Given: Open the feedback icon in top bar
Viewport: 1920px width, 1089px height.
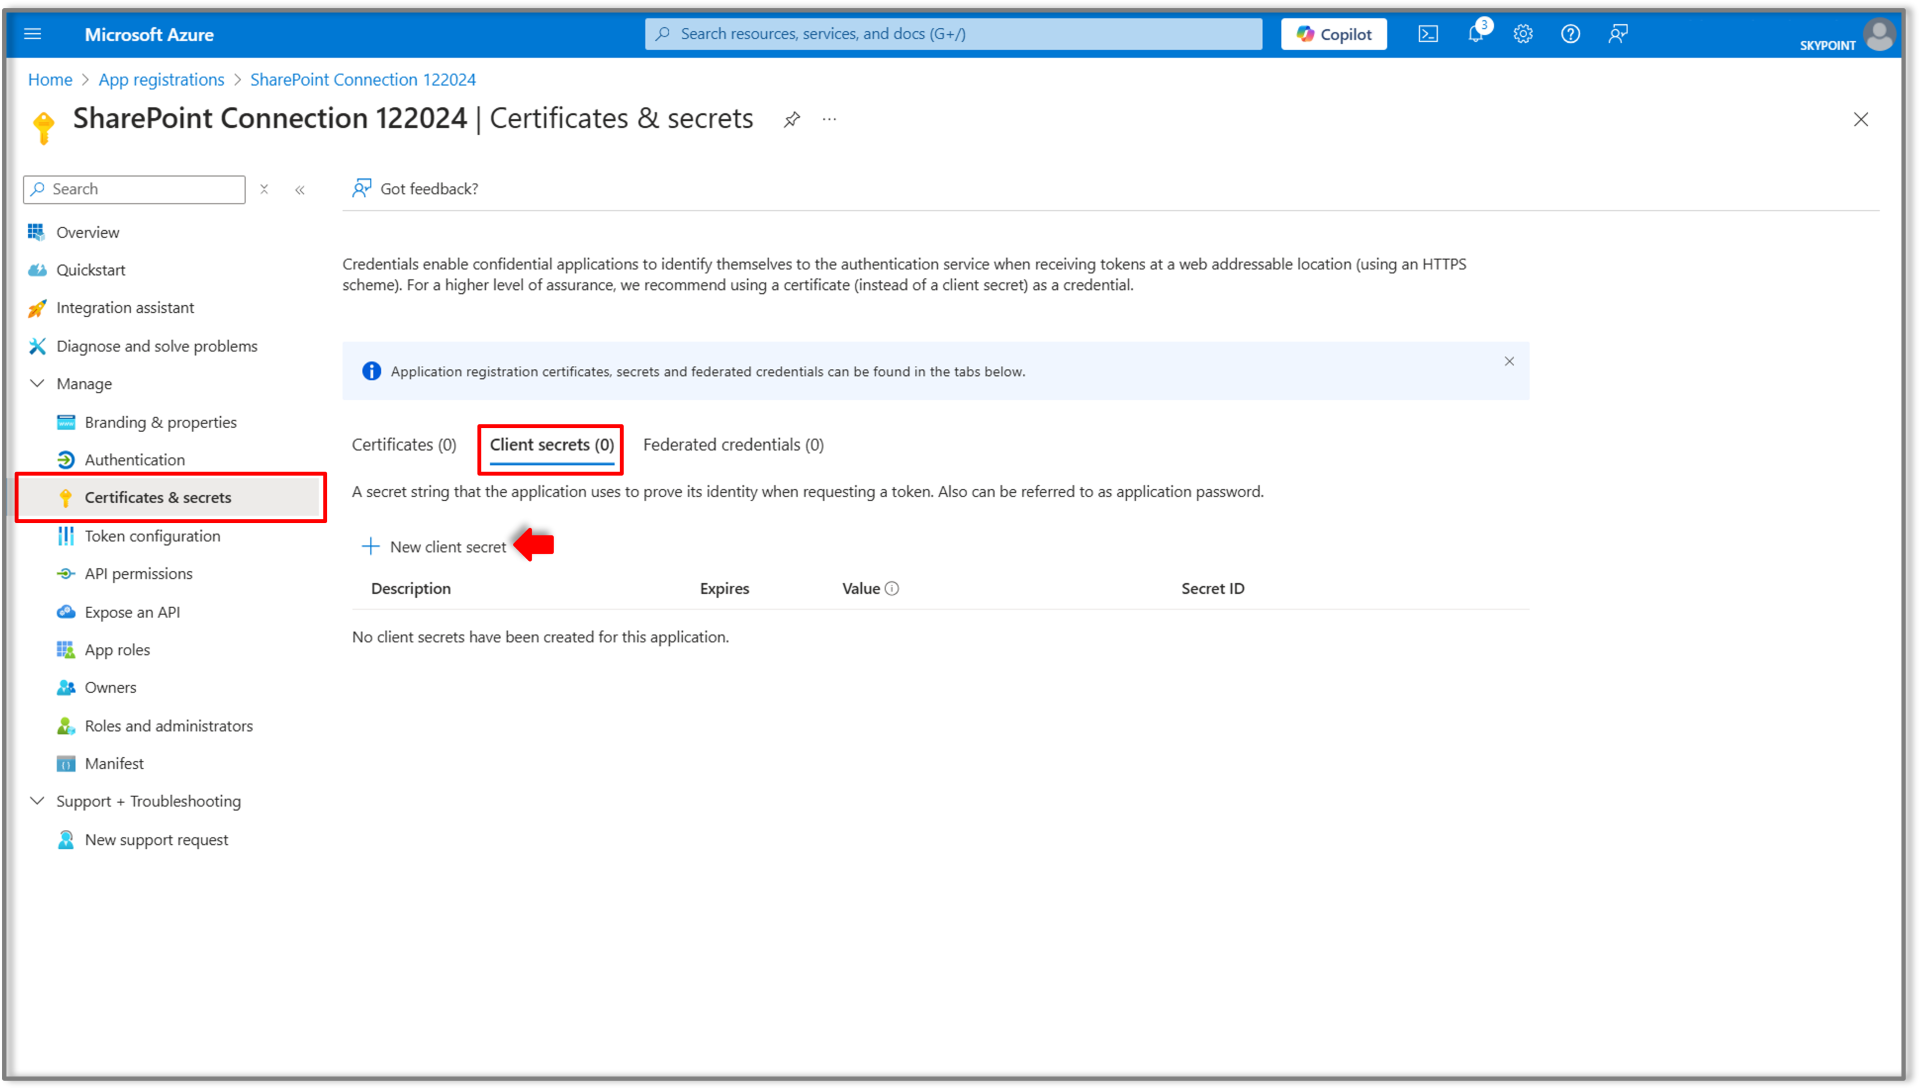Looking at the screenshot, I should 1618,34.
